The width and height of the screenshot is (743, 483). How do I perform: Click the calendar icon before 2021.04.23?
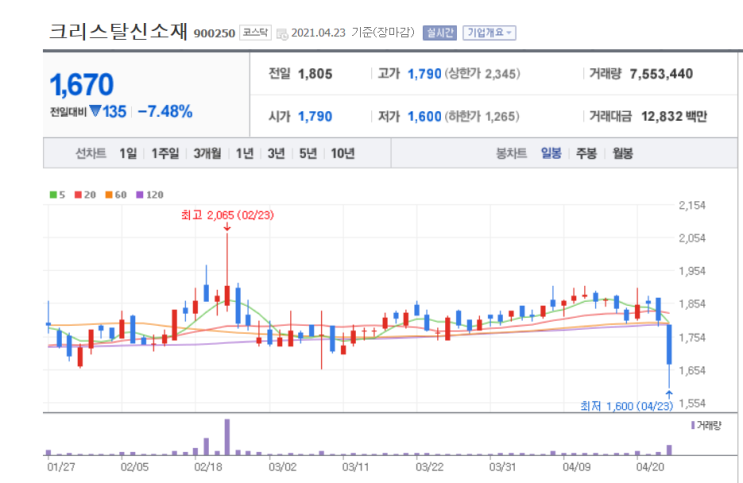[x=282, y=34]
